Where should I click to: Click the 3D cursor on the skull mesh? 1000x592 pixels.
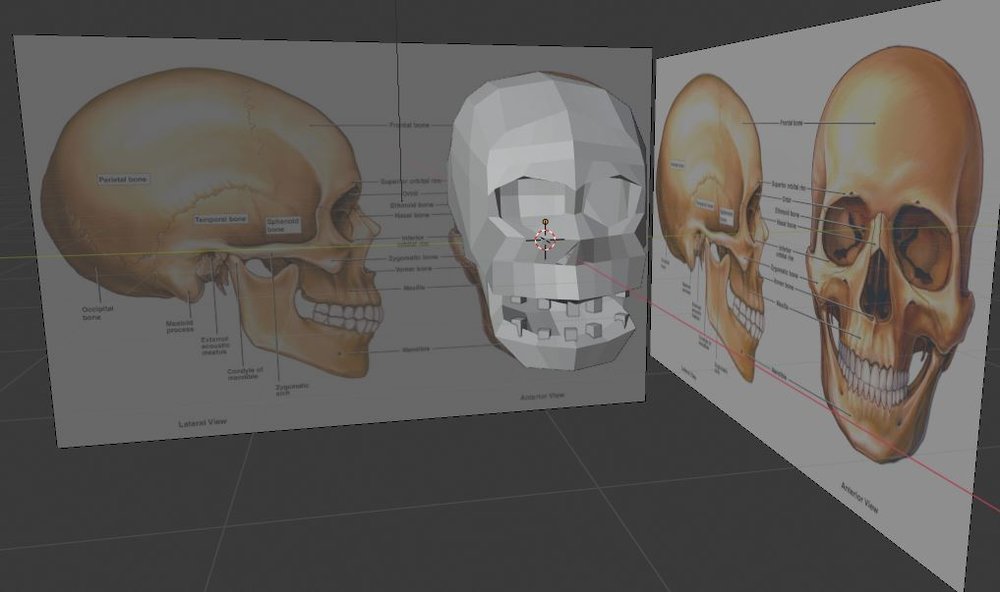tap(545, 240)
